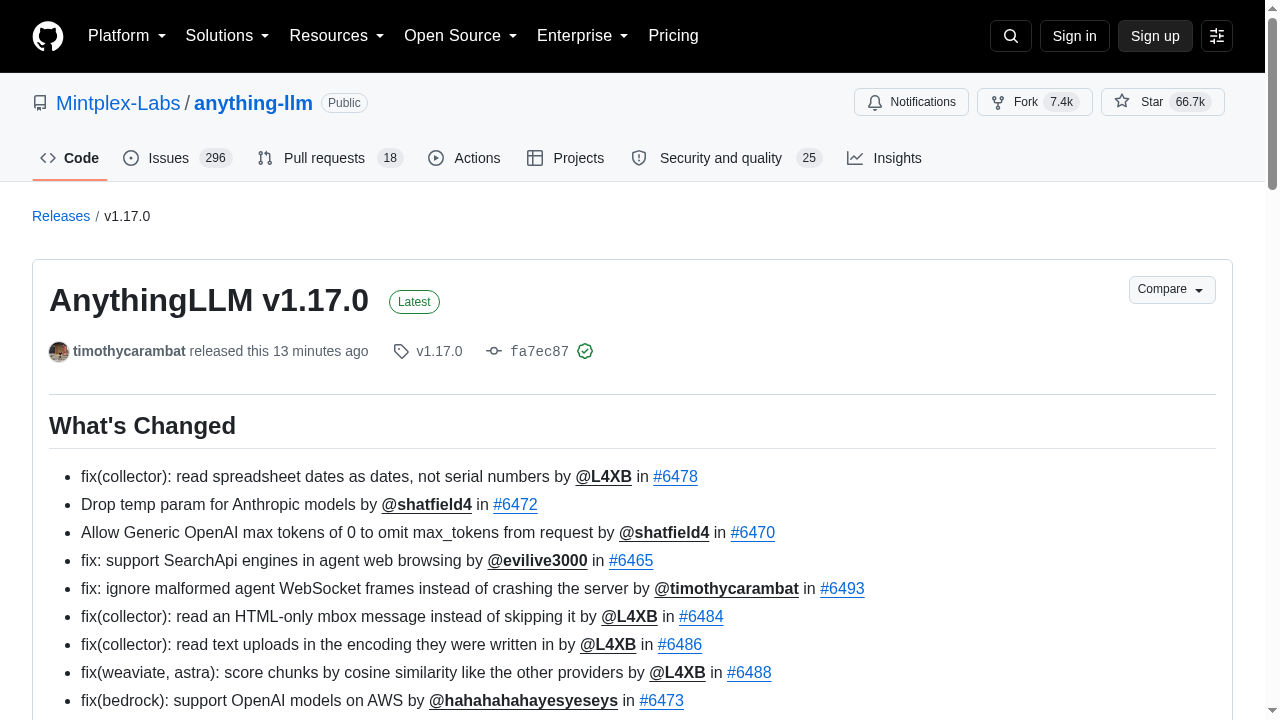Expand the Solutions menu
This screenshot has height=720, width=1280.
pos(227,36)
